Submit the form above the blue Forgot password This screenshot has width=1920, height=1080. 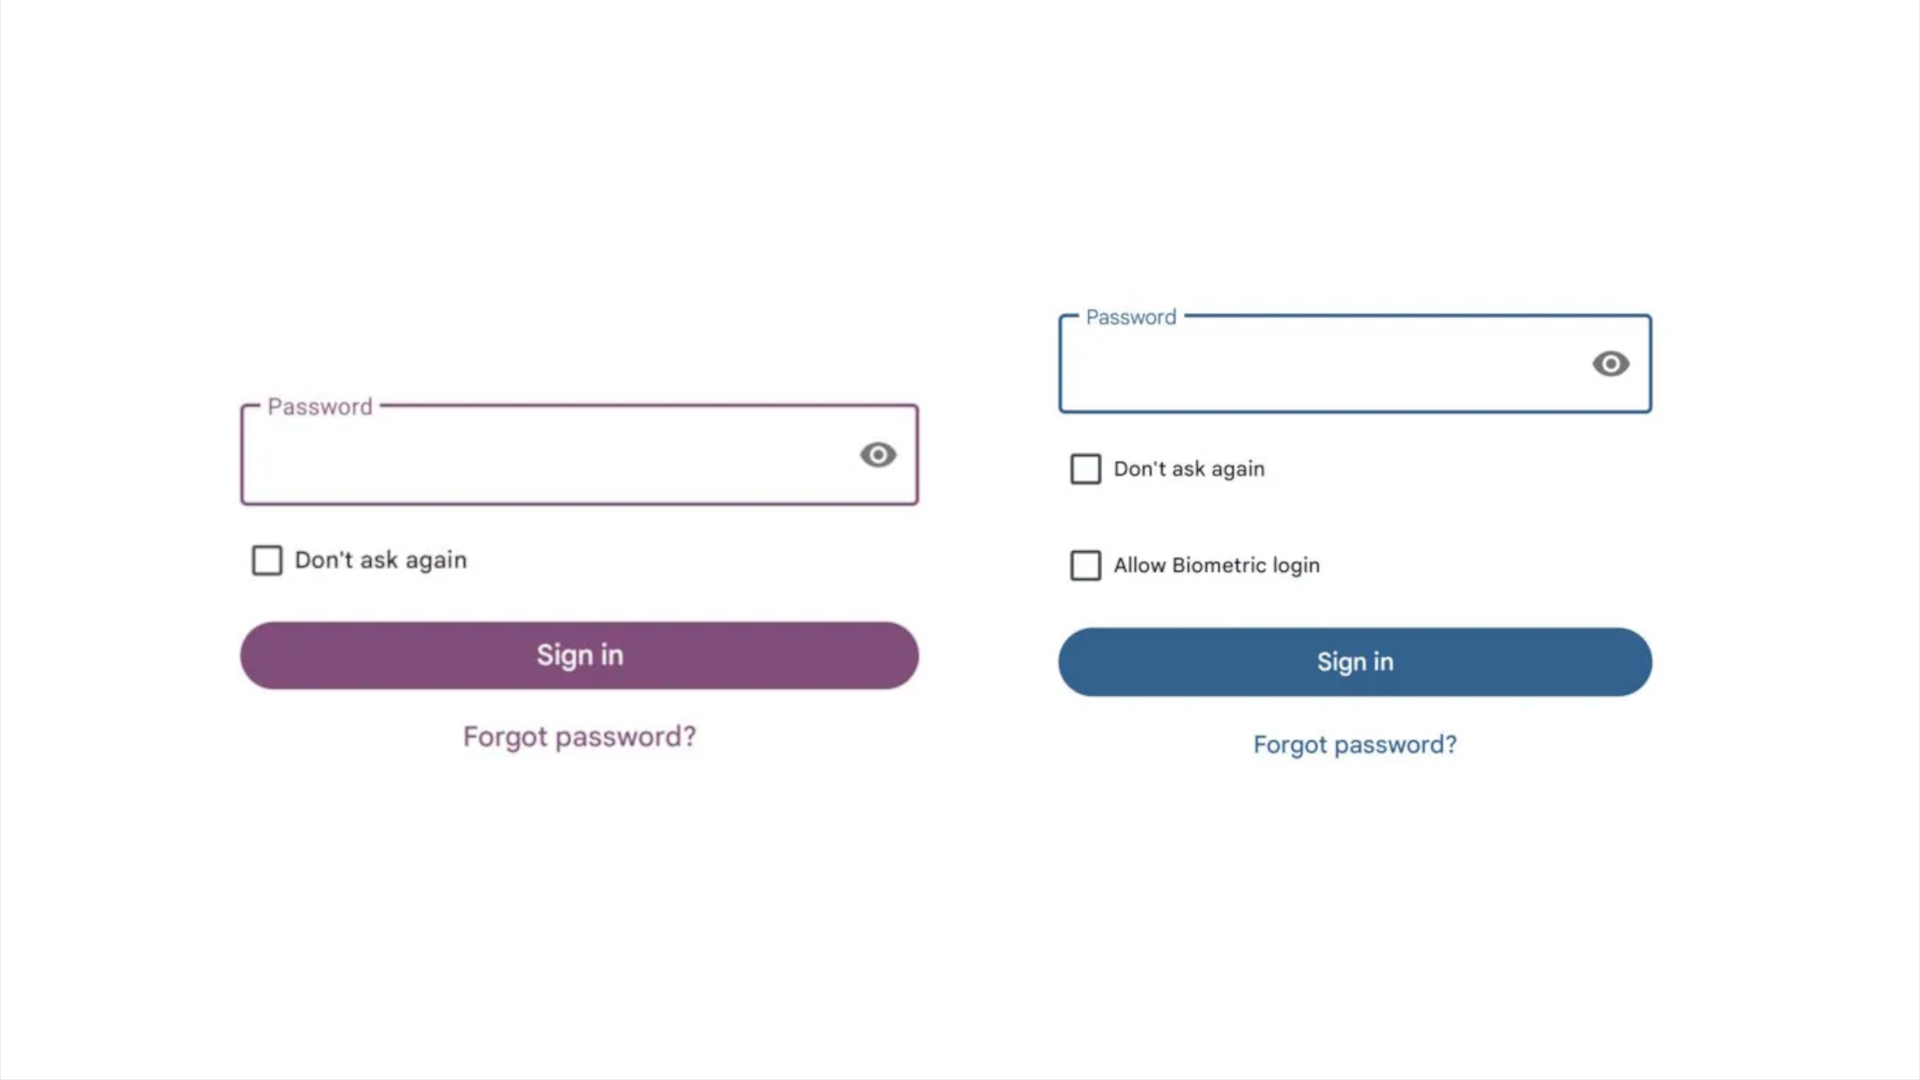pos(1355,662)
